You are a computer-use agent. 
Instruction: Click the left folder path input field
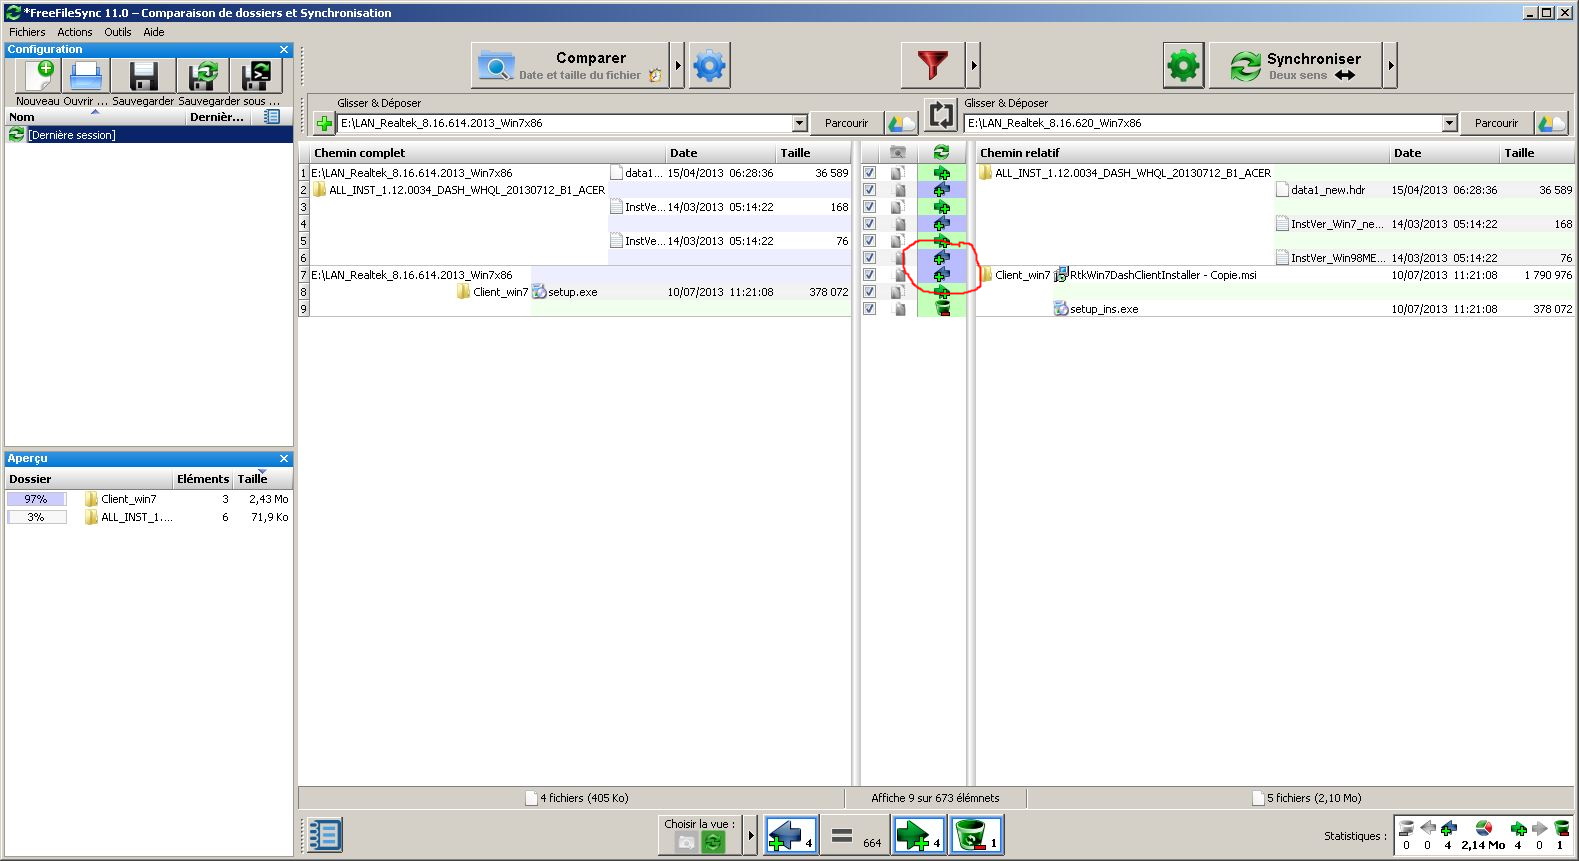pyautogui.click(x=565, y=123)
